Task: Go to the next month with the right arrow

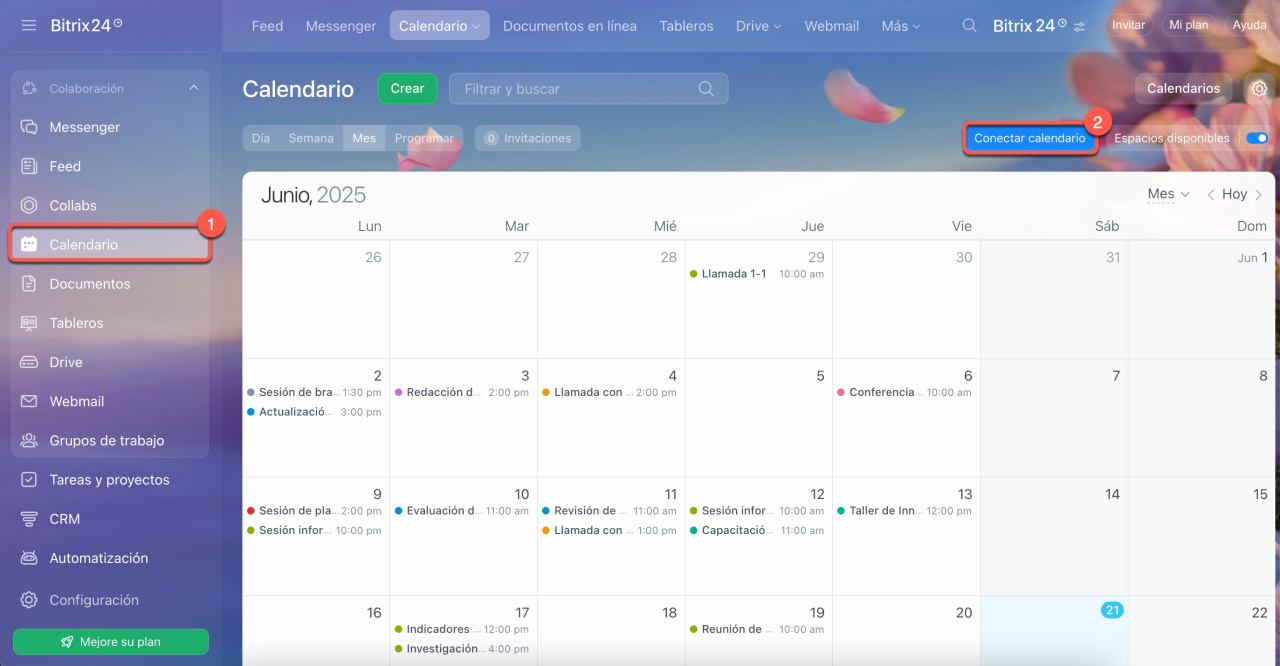Action: click(x=1259, y=195)
